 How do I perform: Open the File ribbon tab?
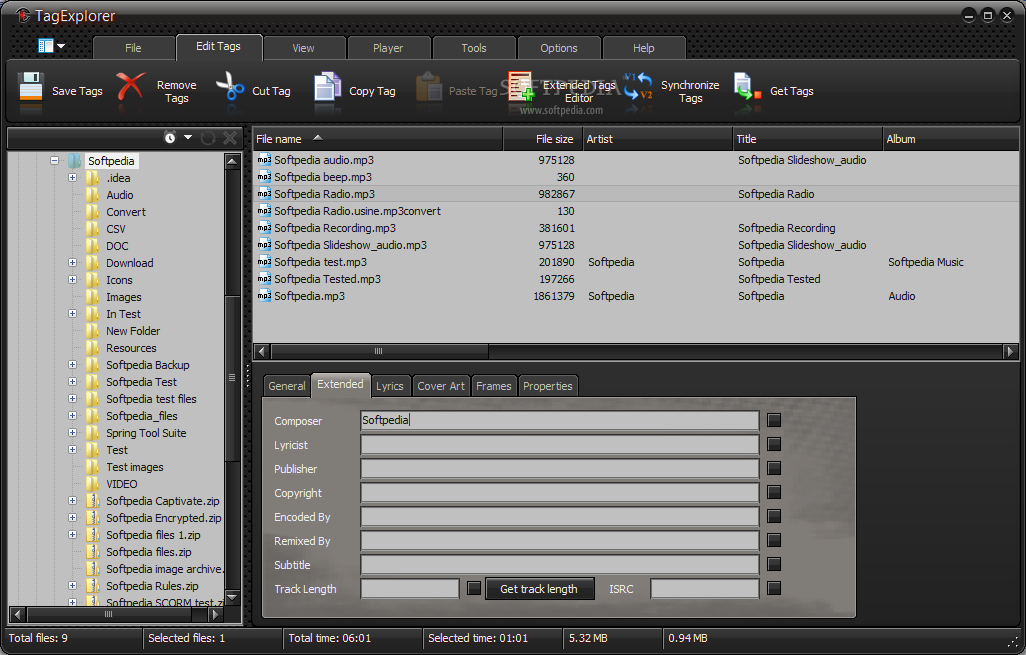(133, 48)
